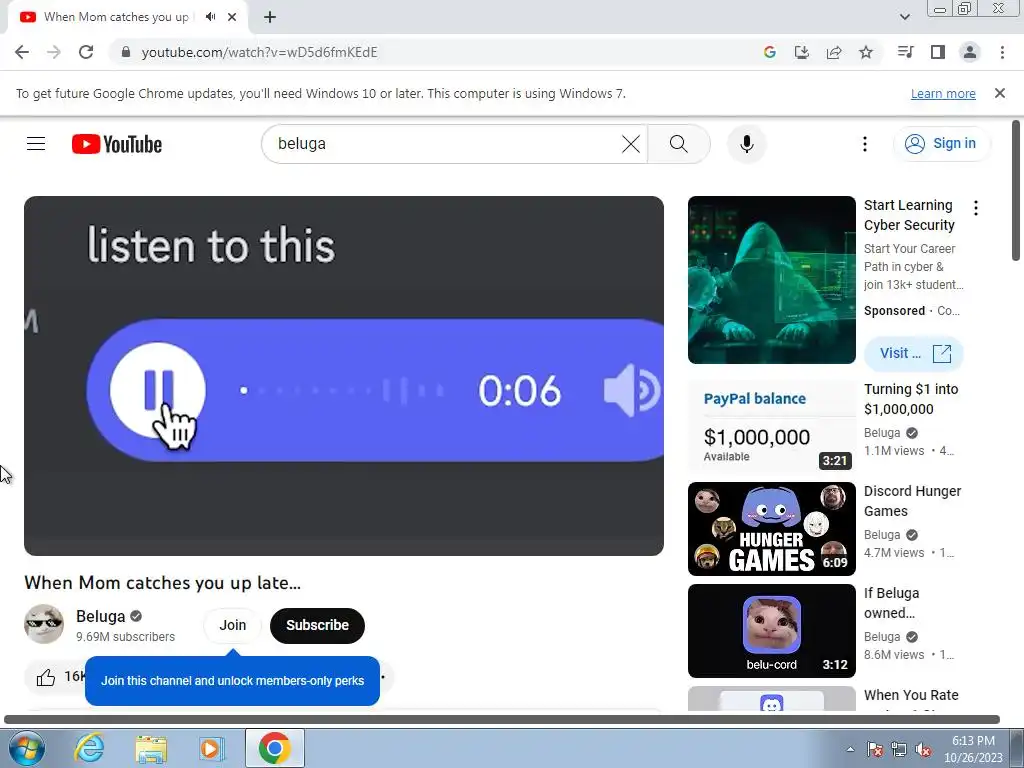
Task: Start voice search with the microphone
Action: coord(746,144)
